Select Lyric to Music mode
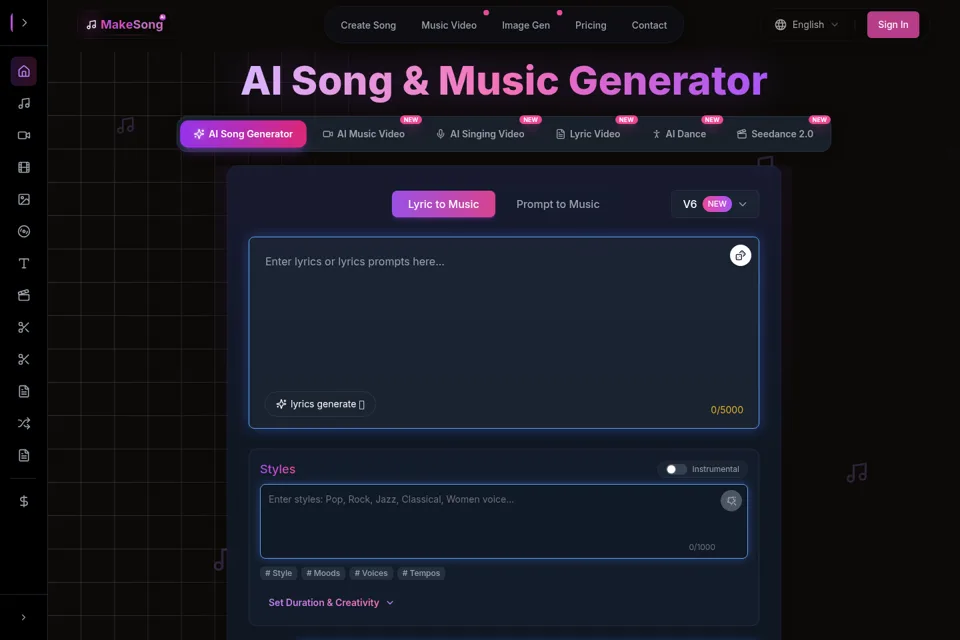 coord(443,204)
